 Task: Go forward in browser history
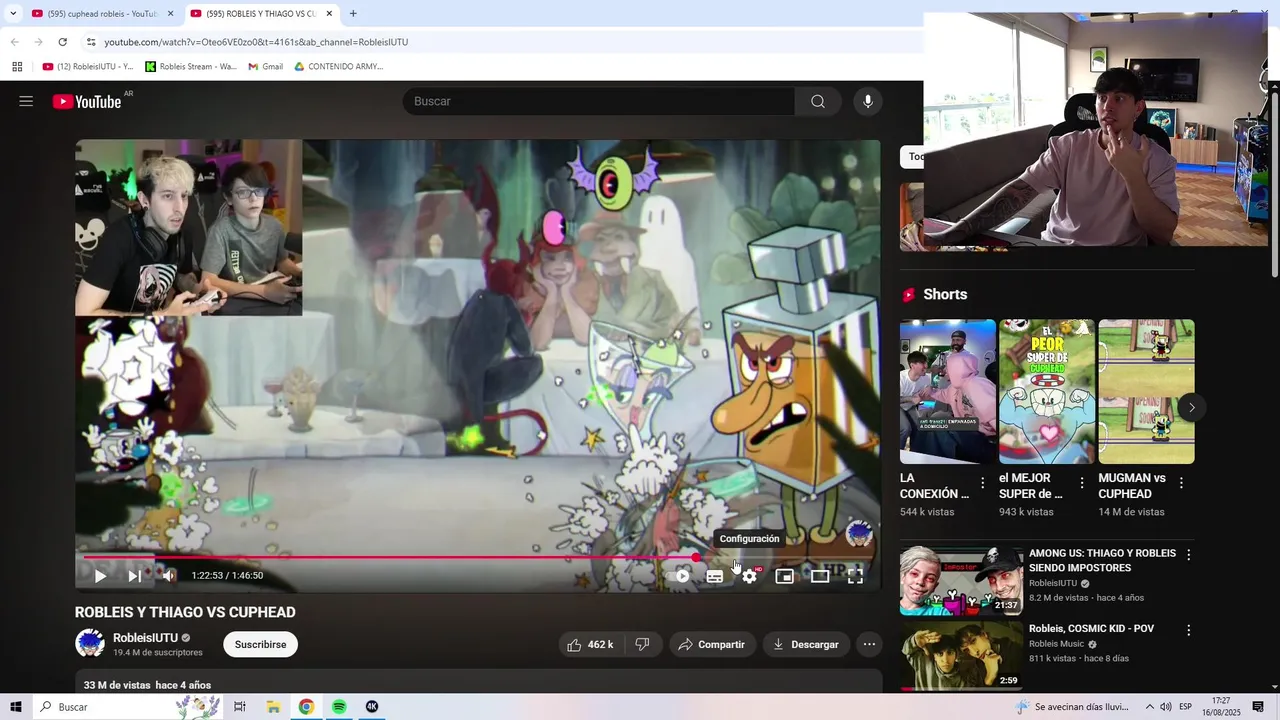point(38,42)
